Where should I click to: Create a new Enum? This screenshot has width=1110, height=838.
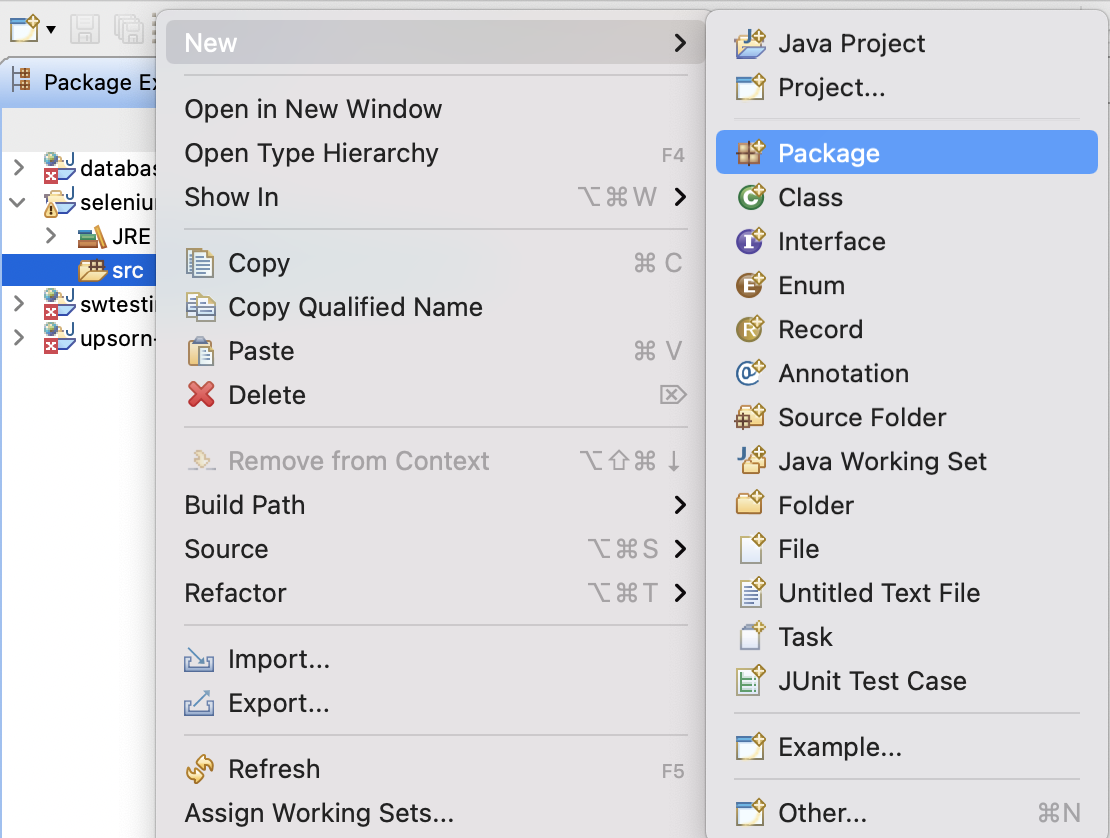coord(812,285)
